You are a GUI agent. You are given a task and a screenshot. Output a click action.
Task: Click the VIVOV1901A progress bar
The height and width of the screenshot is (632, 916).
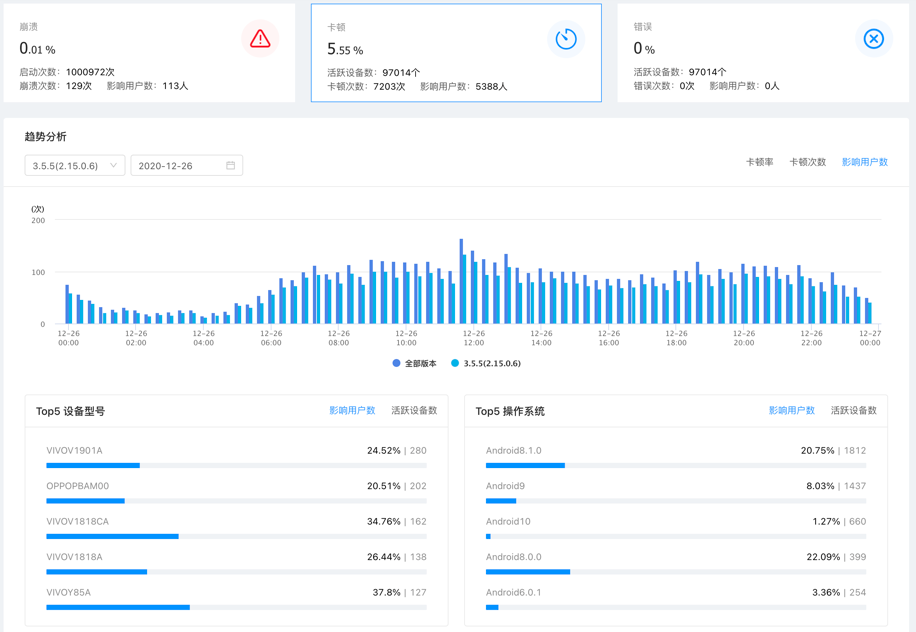(236, 465)
